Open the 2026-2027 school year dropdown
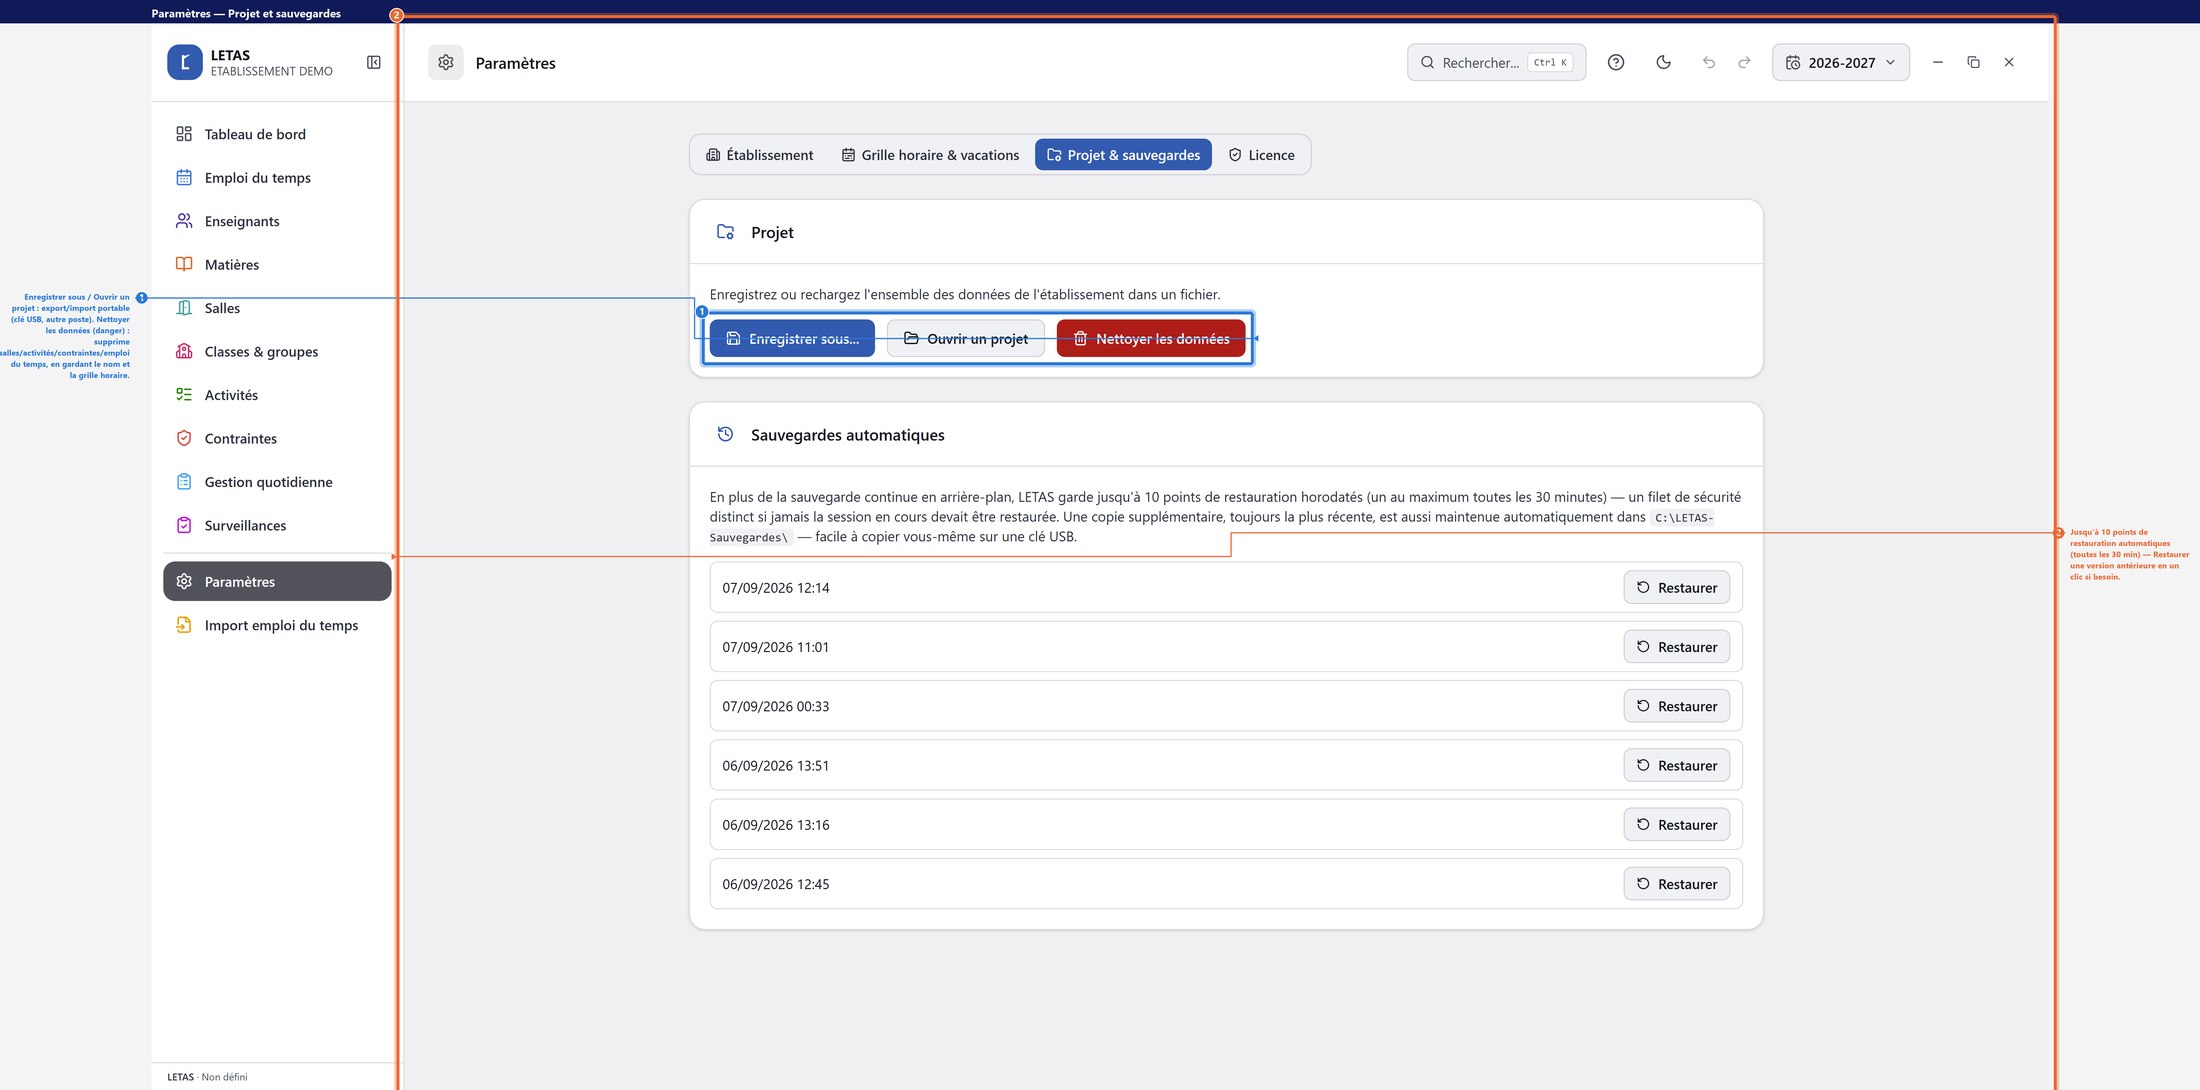Image resolution: width=2200 pixels, height=1090 pixels. 1841,62
